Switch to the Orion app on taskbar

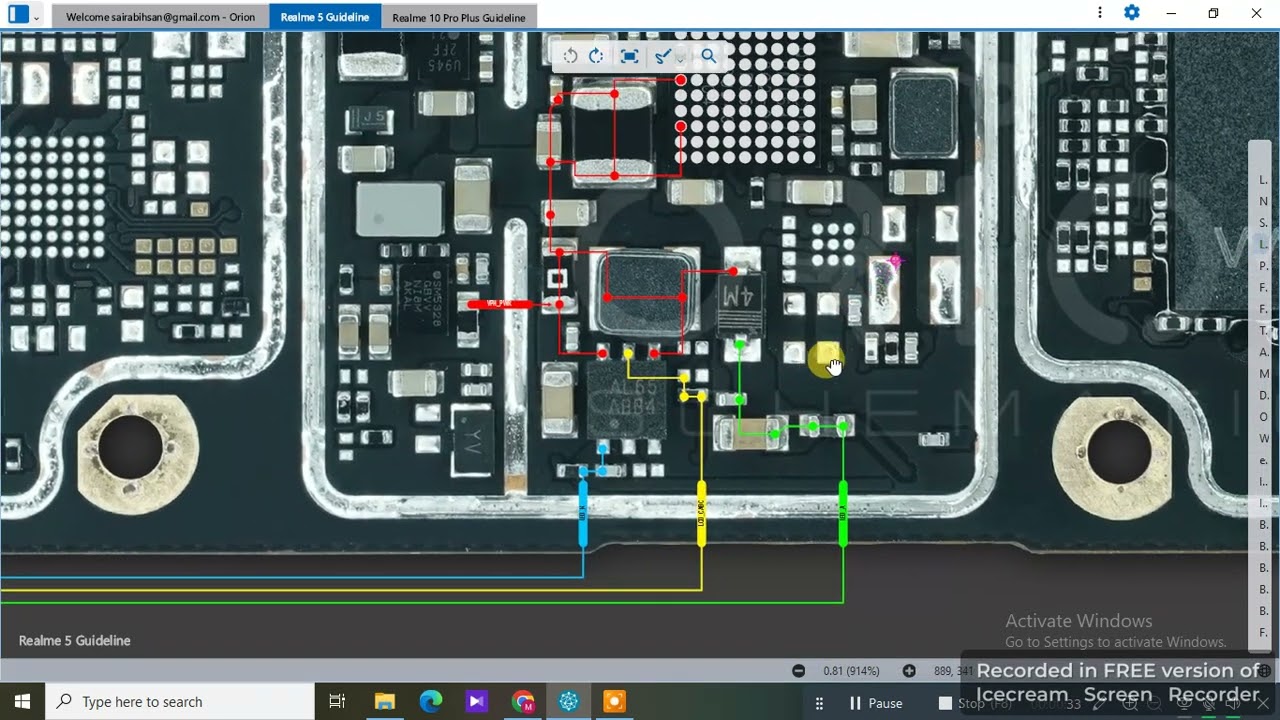(x=569, y=702)
